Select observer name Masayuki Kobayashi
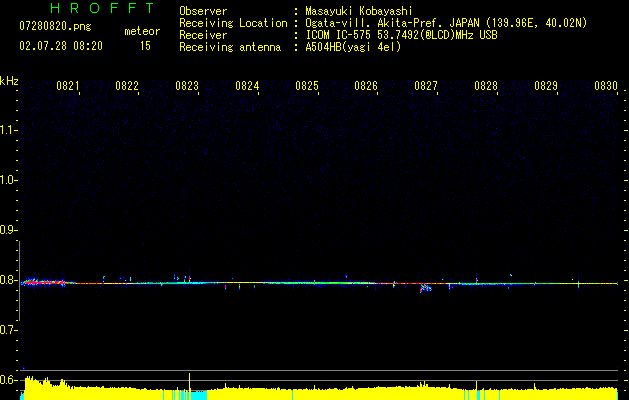 pyautogui.click(x=359, y=11)
